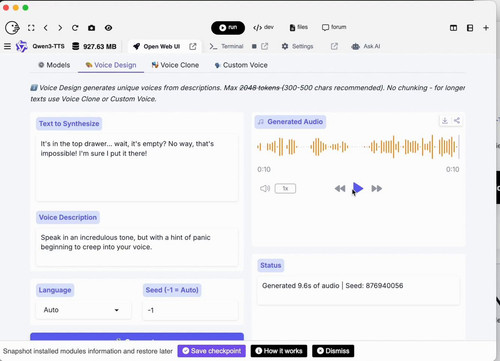Open the Language dropdown showing Auto
500x361 pixels.
click(83, 310)
